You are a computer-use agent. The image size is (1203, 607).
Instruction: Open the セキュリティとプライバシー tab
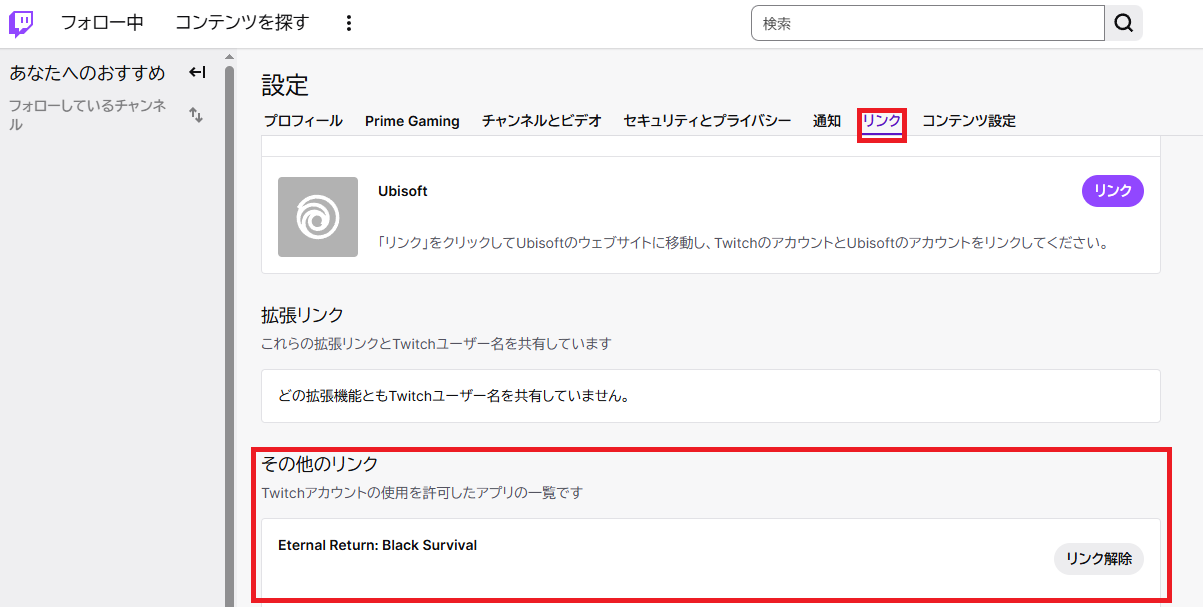pyautogui.click(x=707, y=121)
